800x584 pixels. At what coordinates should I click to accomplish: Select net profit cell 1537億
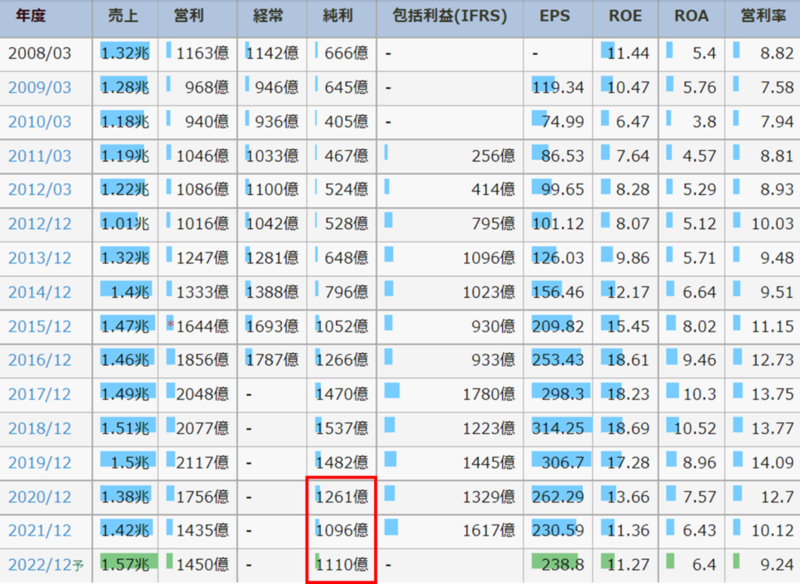tap(342, 428)
